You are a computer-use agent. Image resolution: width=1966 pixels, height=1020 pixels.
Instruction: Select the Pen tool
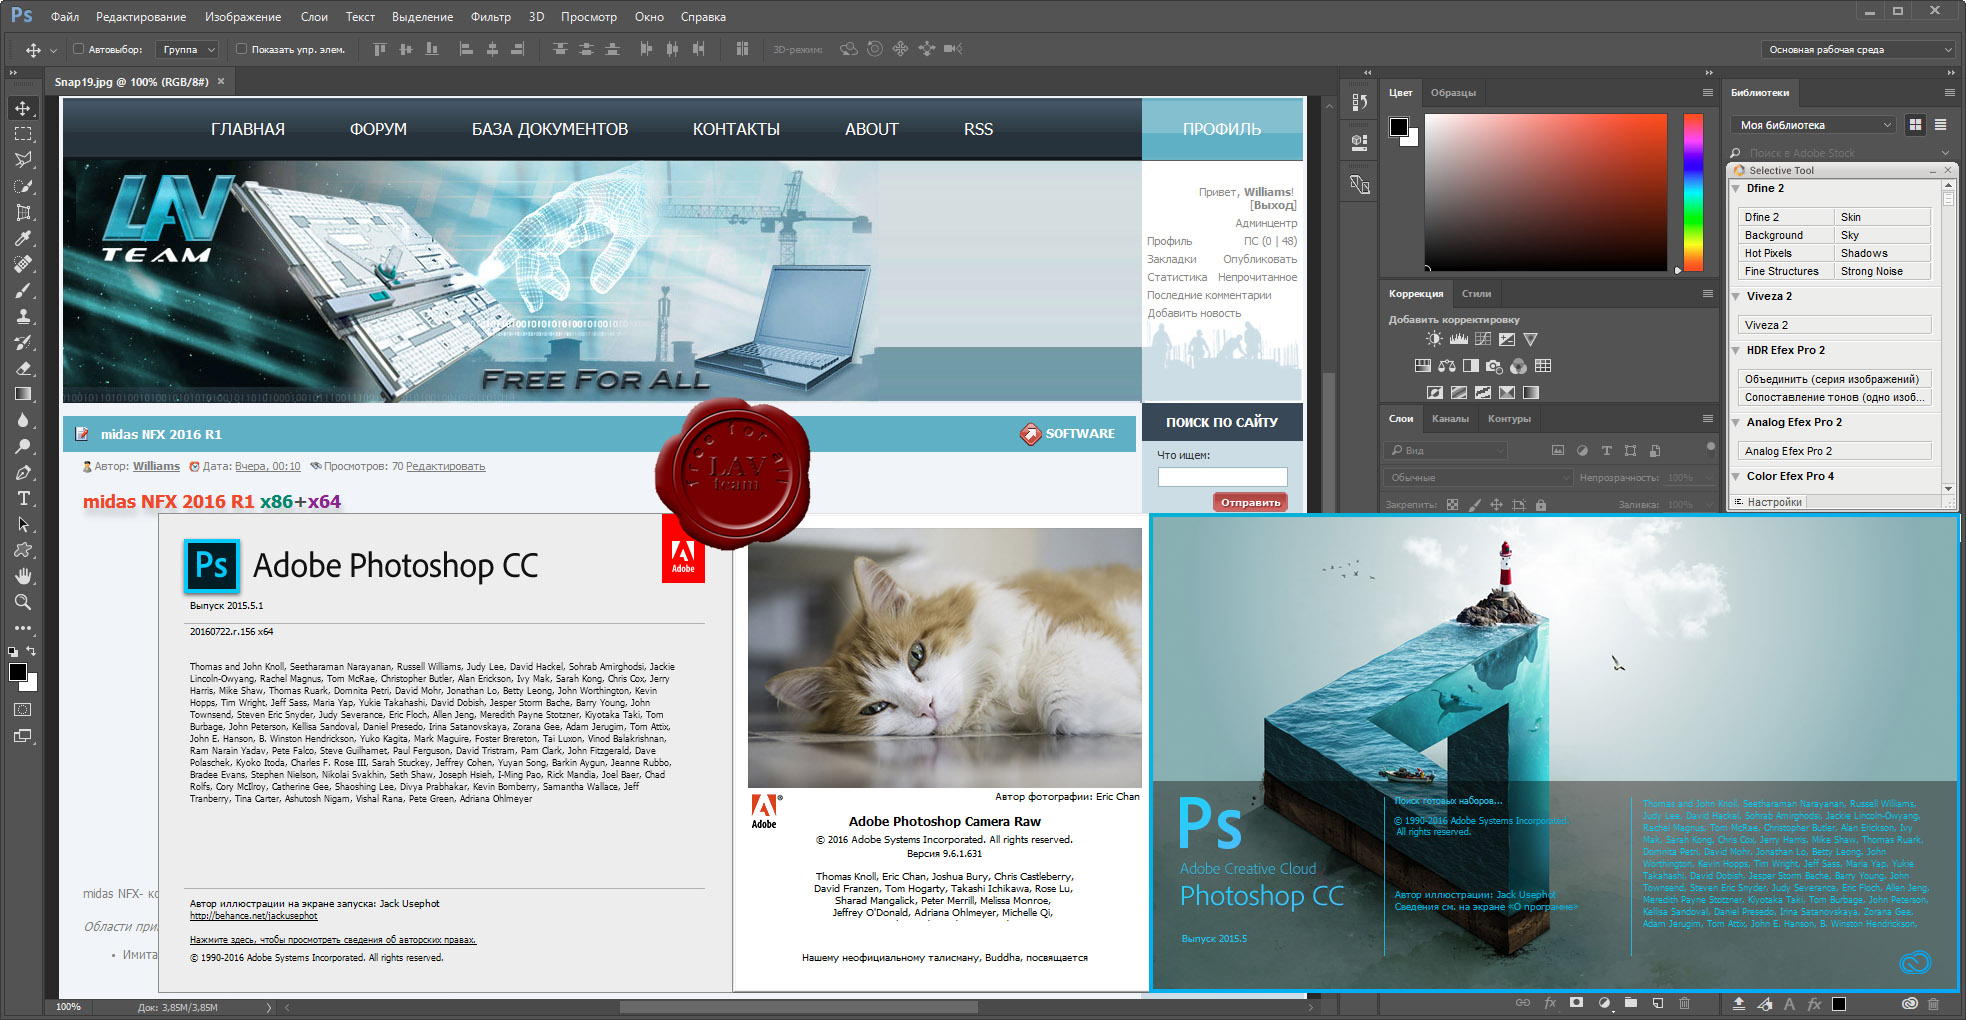pyautogui.click(x=23, y=472)
